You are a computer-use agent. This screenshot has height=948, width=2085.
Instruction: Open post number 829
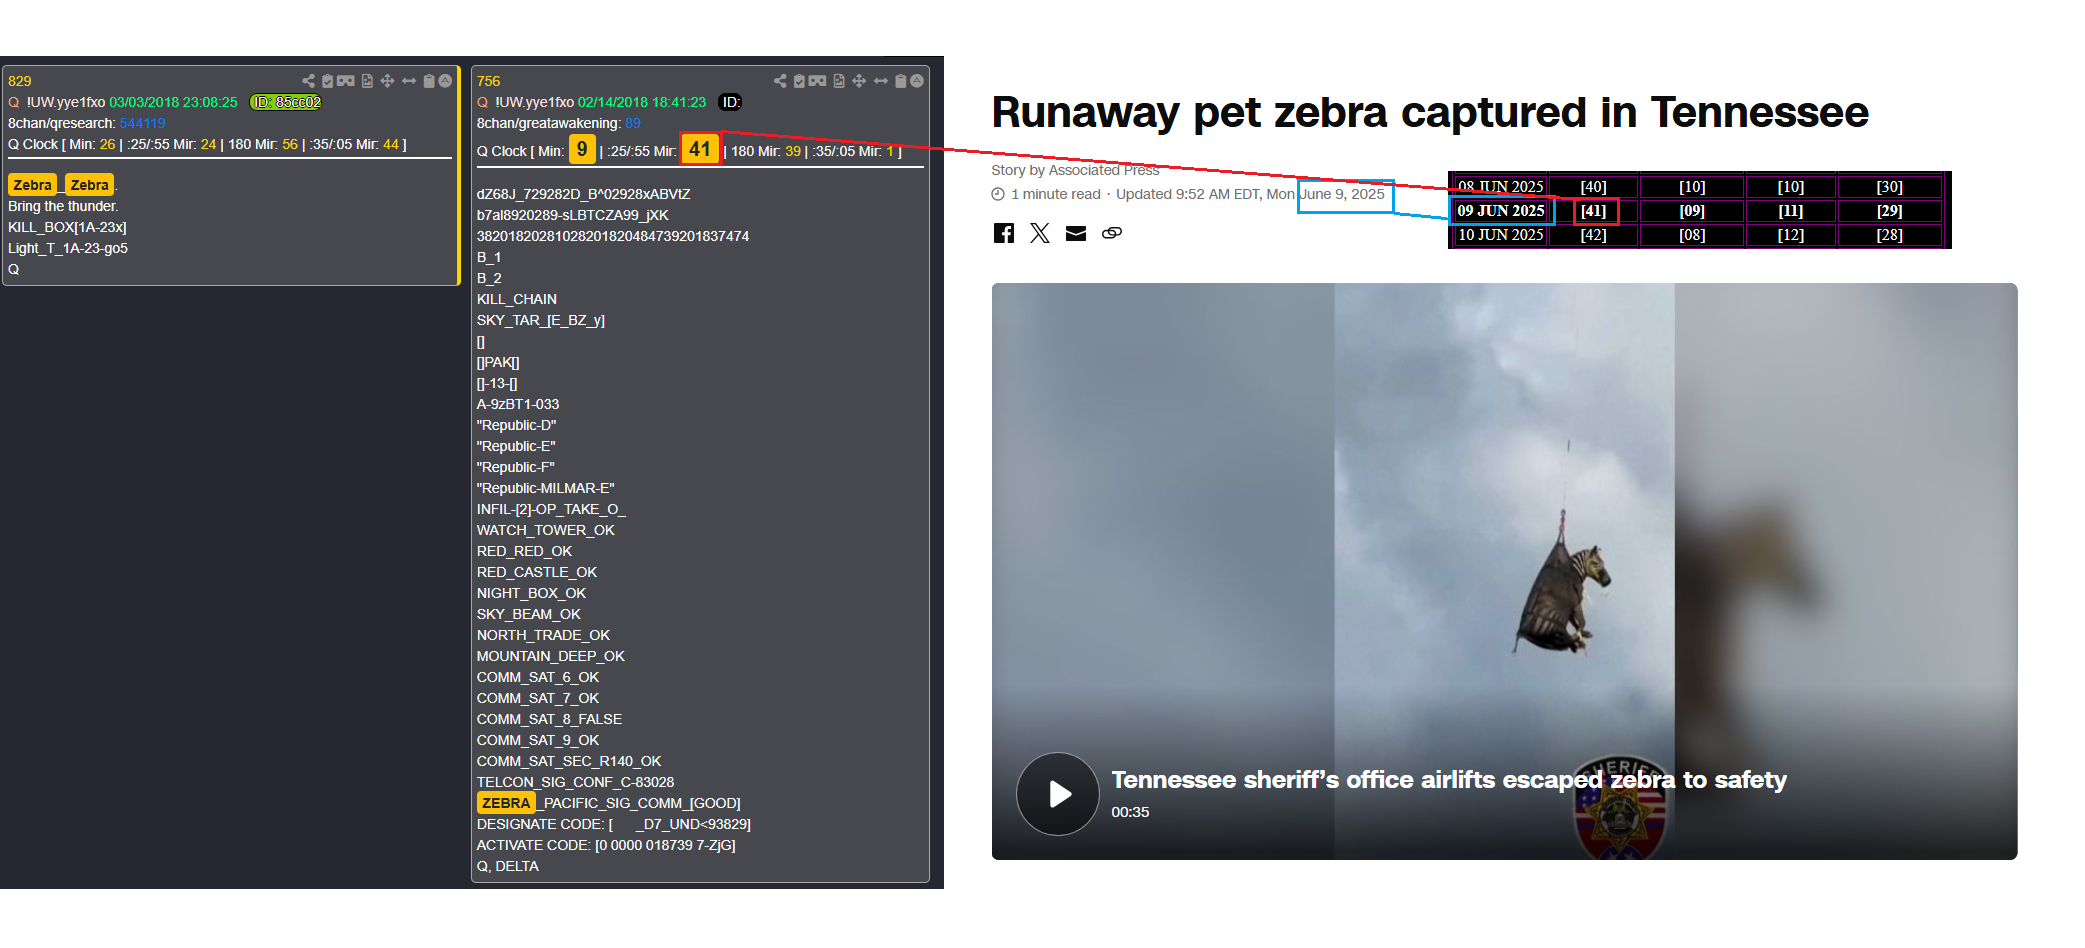[20, 81]
